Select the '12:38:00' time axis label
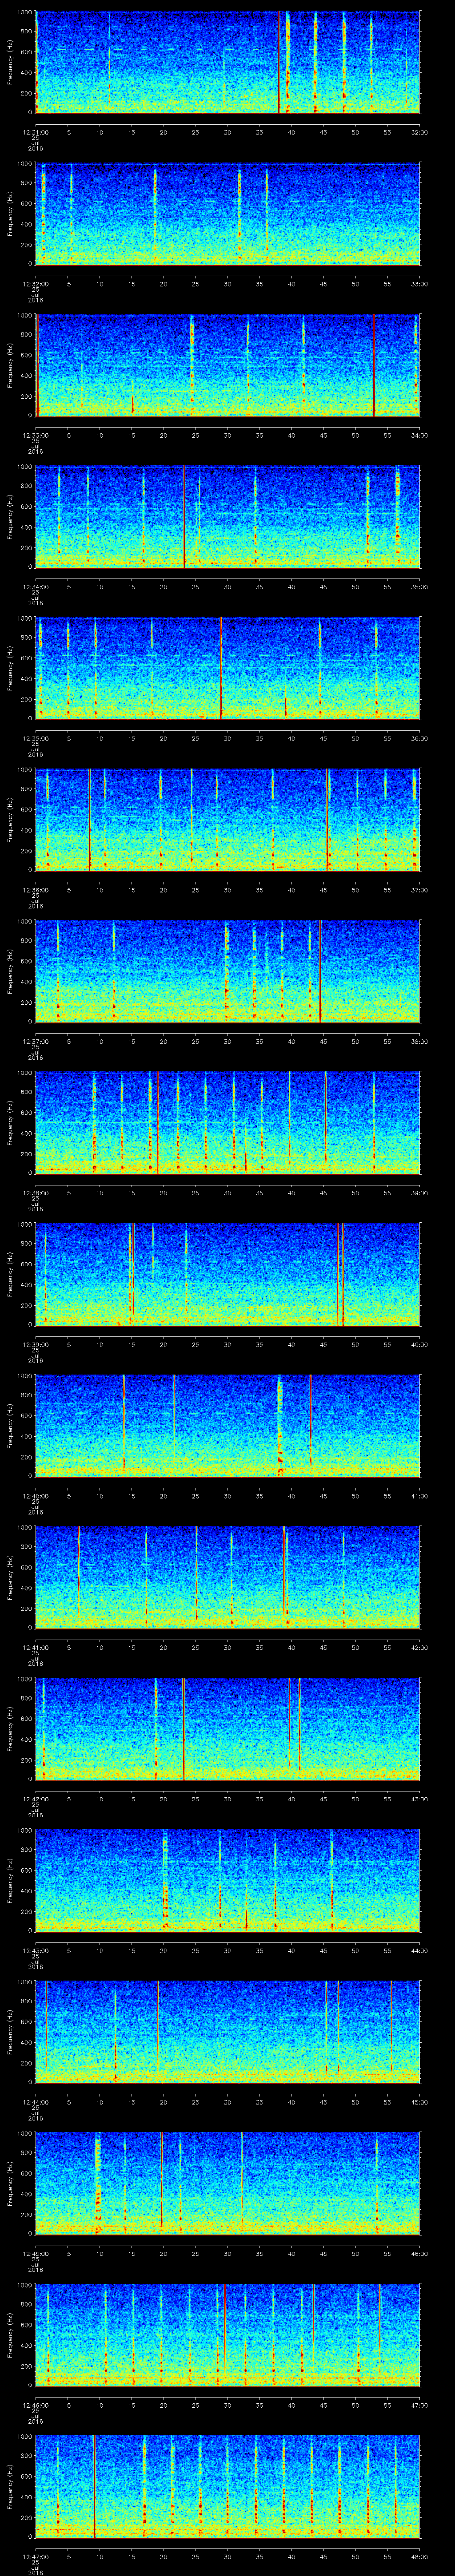This screenshot has width=455, height=2576. [x=36, y=1193]
